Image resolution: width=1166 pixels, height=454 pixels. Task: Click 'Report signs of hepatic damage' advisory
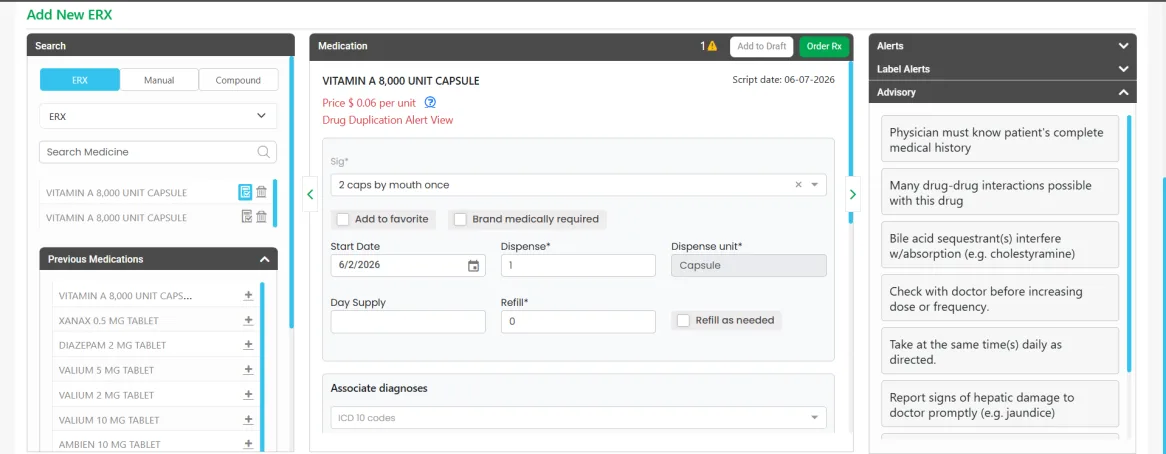pyautogui.click(x=999, y=403)
